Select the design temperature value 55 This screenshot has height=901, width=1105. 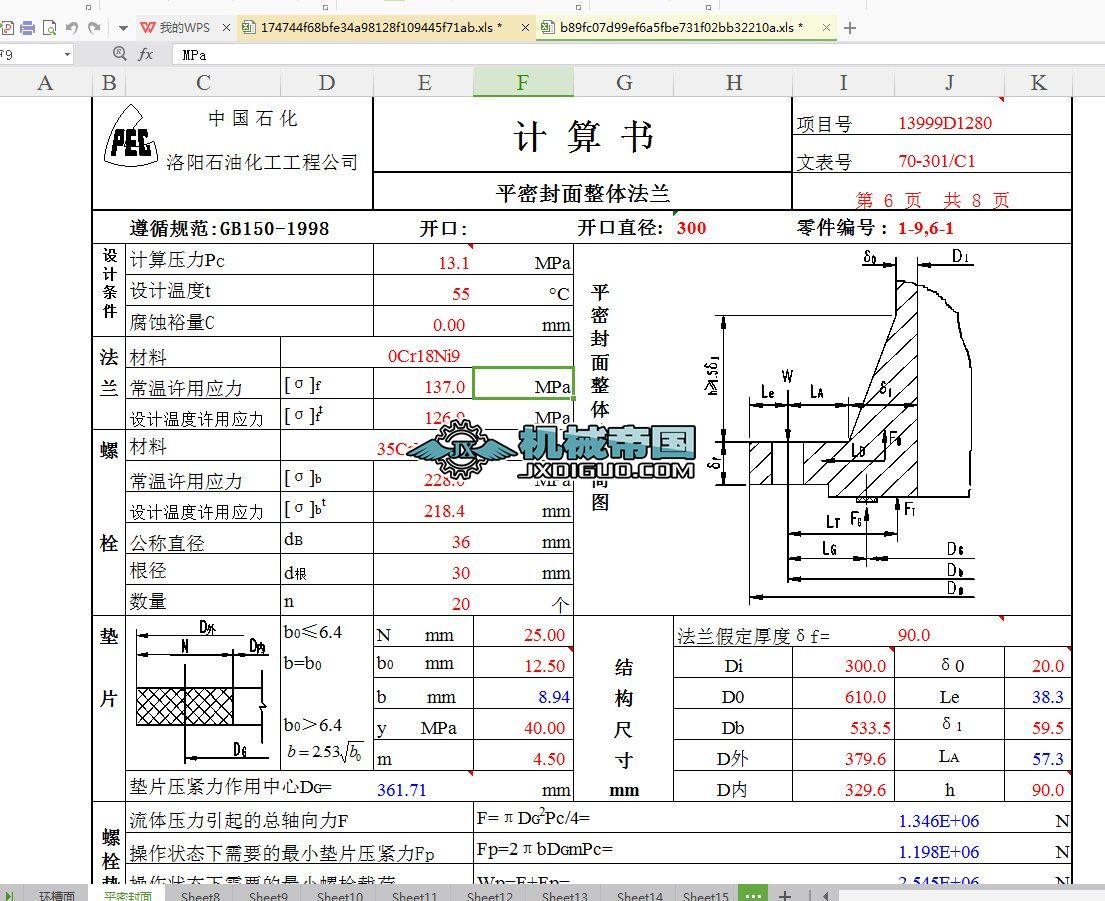click(x=460, y=294)
